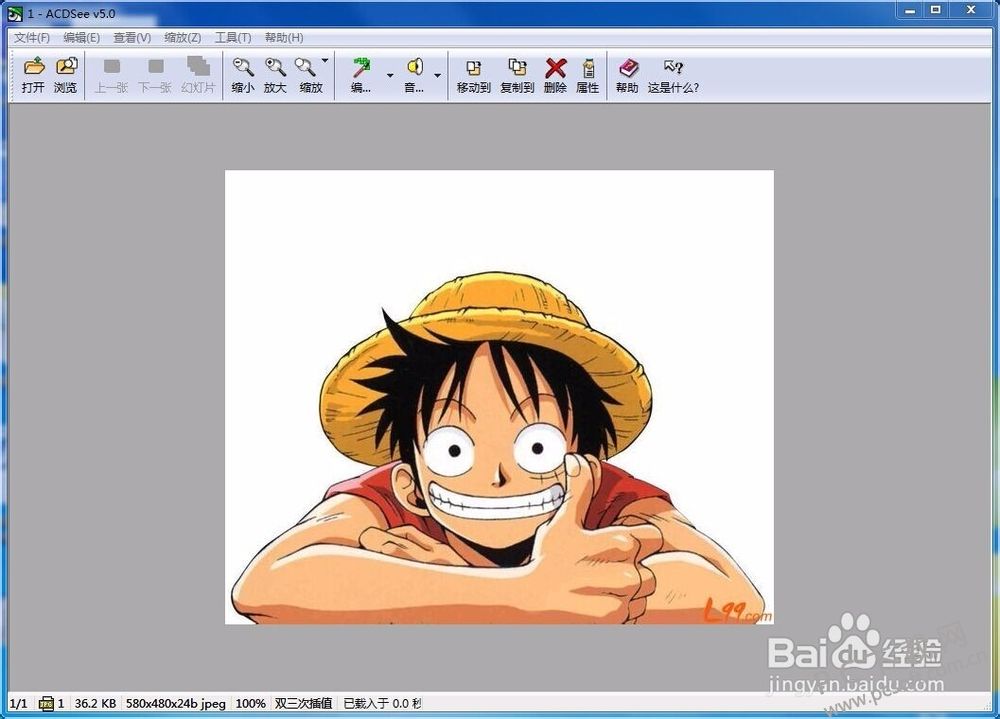Open the 查看(V) menu

pyautogui.click(x=132, y=38)
